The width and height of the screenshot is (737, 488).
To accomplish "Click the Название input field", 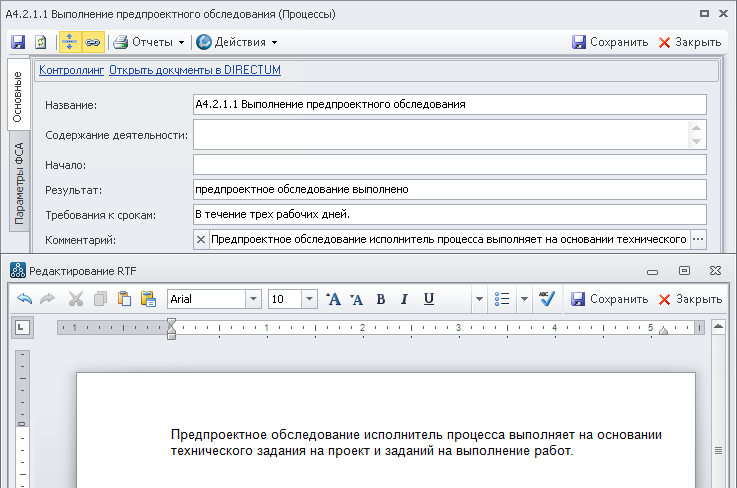I will [449, 104].
